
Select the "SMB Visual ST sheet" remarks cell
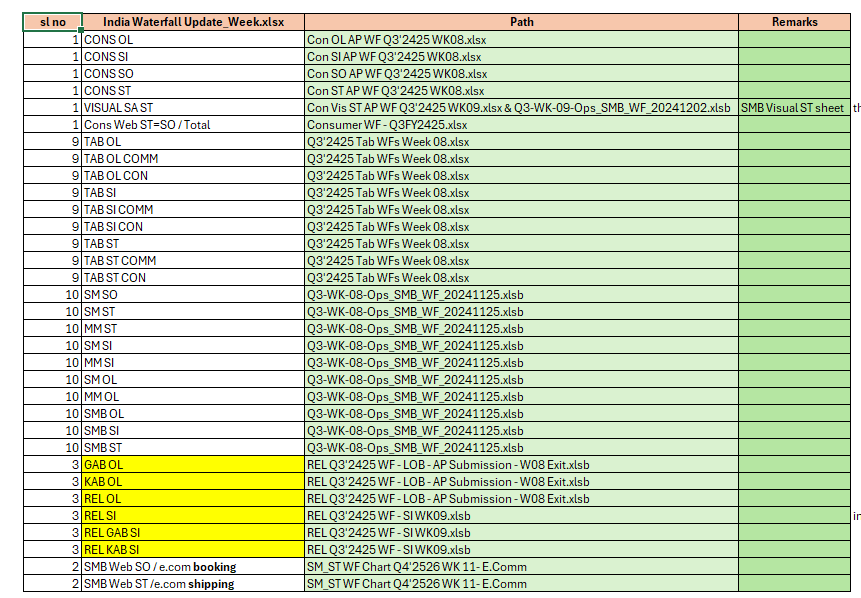[794, 107]
